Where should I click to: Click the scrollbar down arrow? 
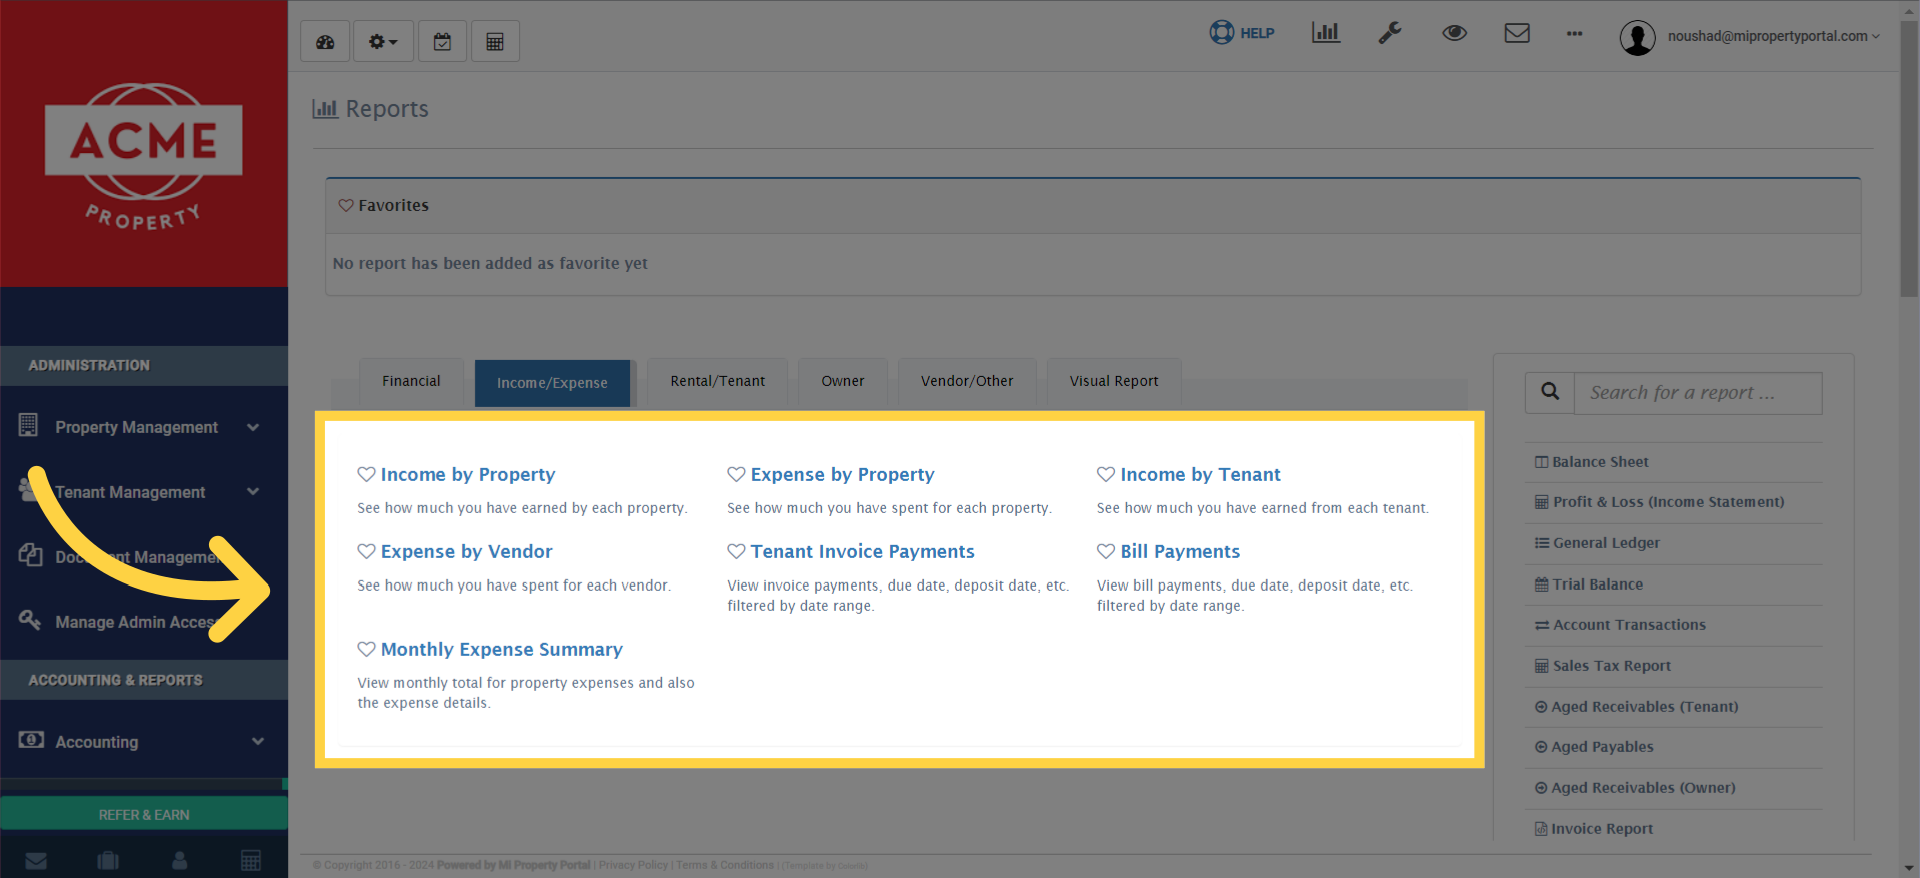(1909, 868)
